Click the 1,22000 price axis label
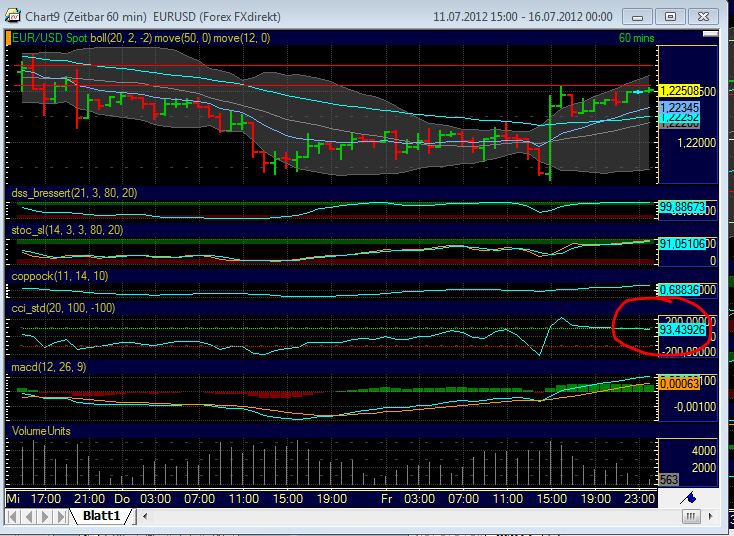Image resolution: width=734 pixels, height=536 pixels. click(x=697, y=143)
